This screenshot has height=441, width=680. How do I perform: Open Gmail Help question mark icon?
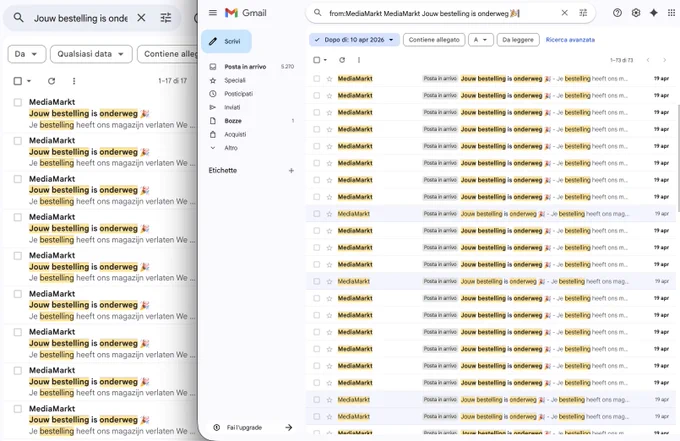(x=617, y=13)
